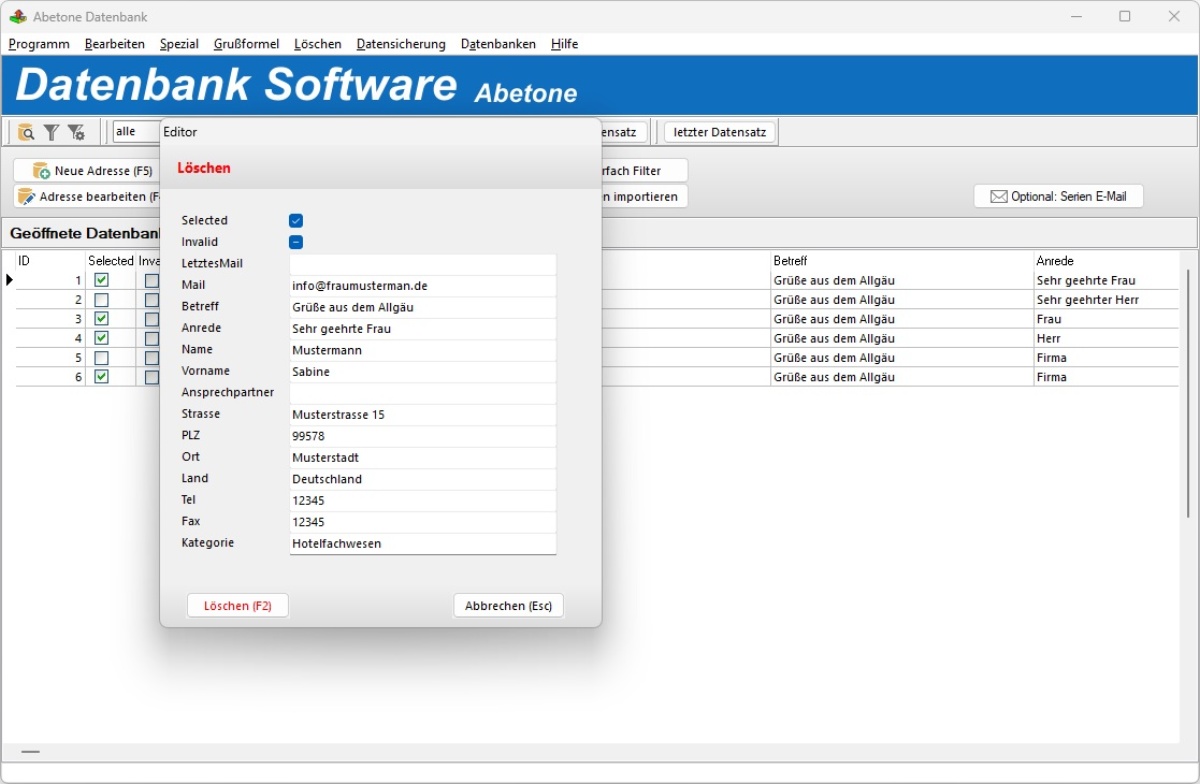Click the Adresse bearbeiten pencil icon
The image size is (1200, 784).
tap(27, 196)
